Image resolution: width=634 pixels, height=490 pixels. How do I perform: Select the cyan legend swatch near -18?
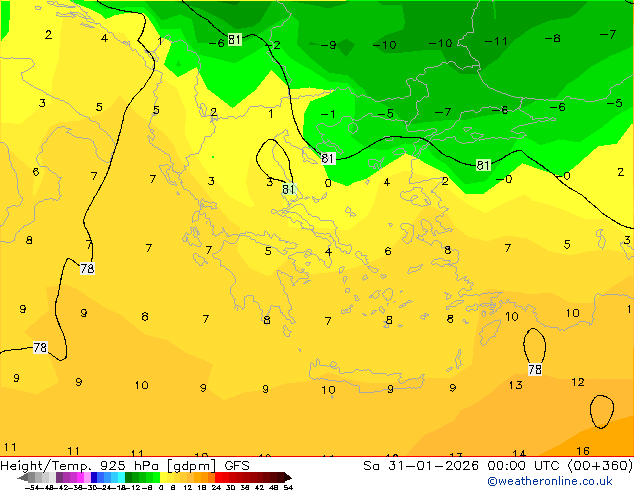click(x=121, y=477)
